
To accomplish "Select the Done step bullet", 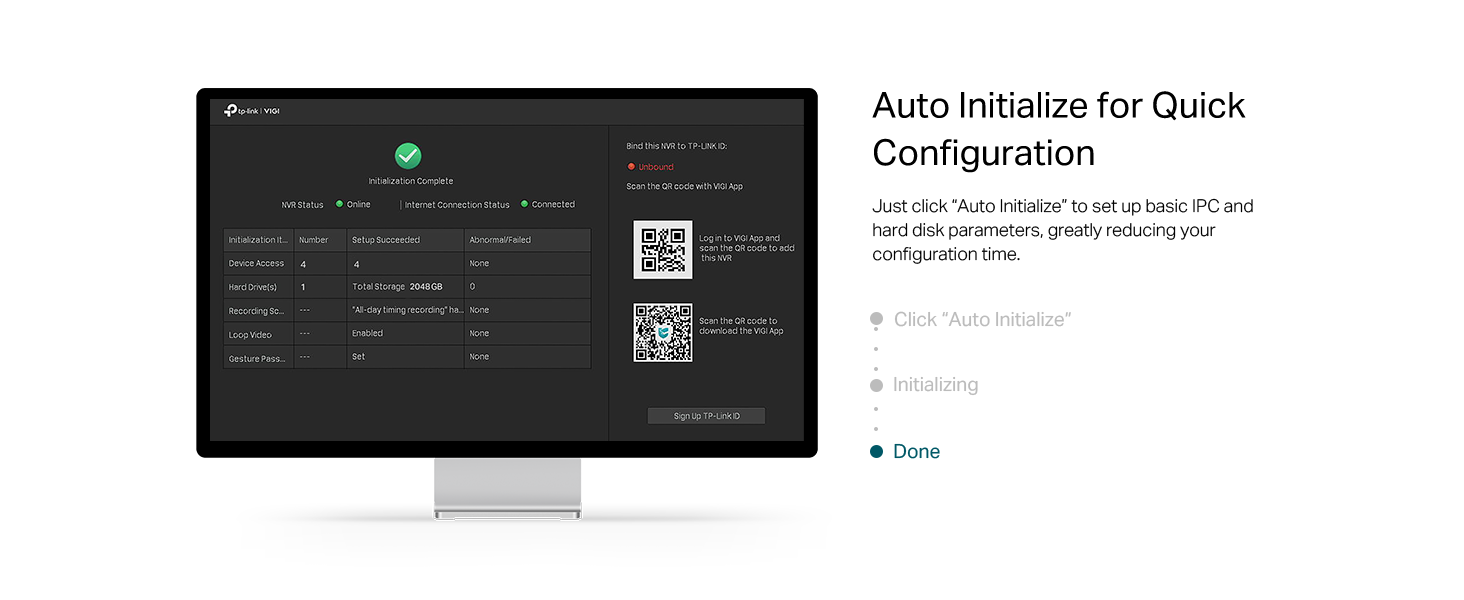I will point(876,452).
